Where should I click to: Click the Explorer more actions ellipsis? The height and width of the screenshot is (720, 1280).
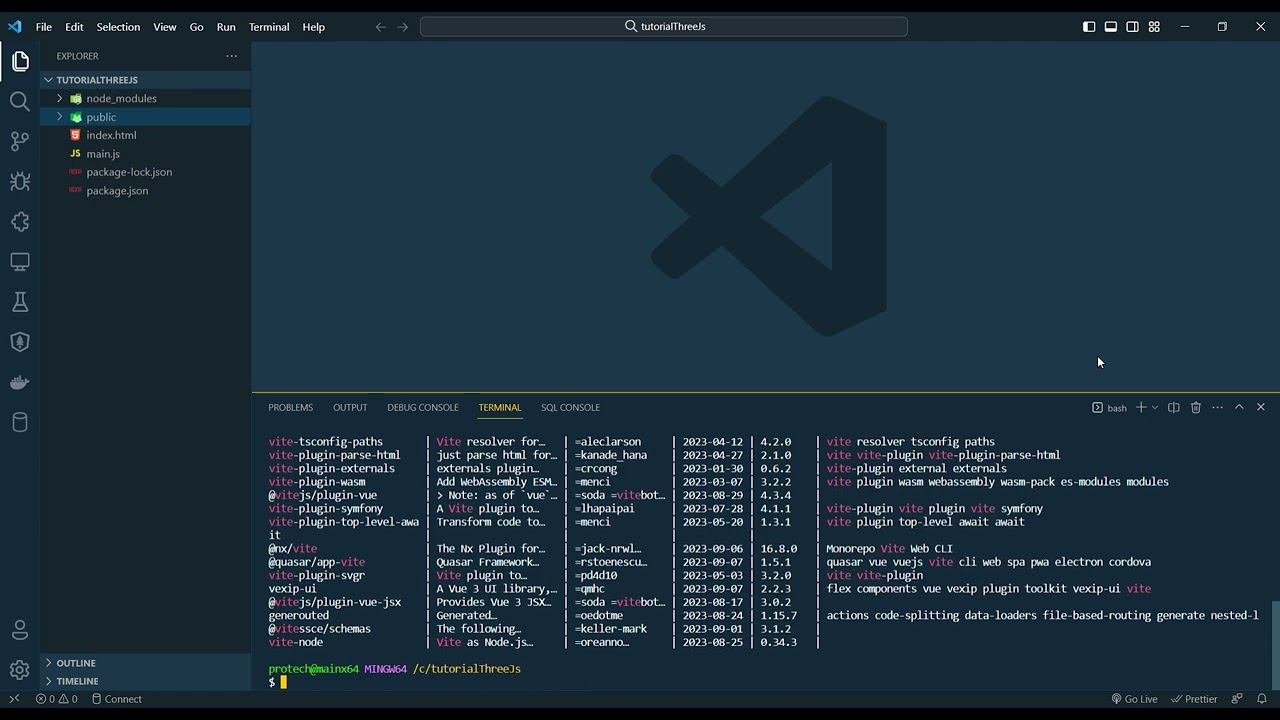(232, 56)
